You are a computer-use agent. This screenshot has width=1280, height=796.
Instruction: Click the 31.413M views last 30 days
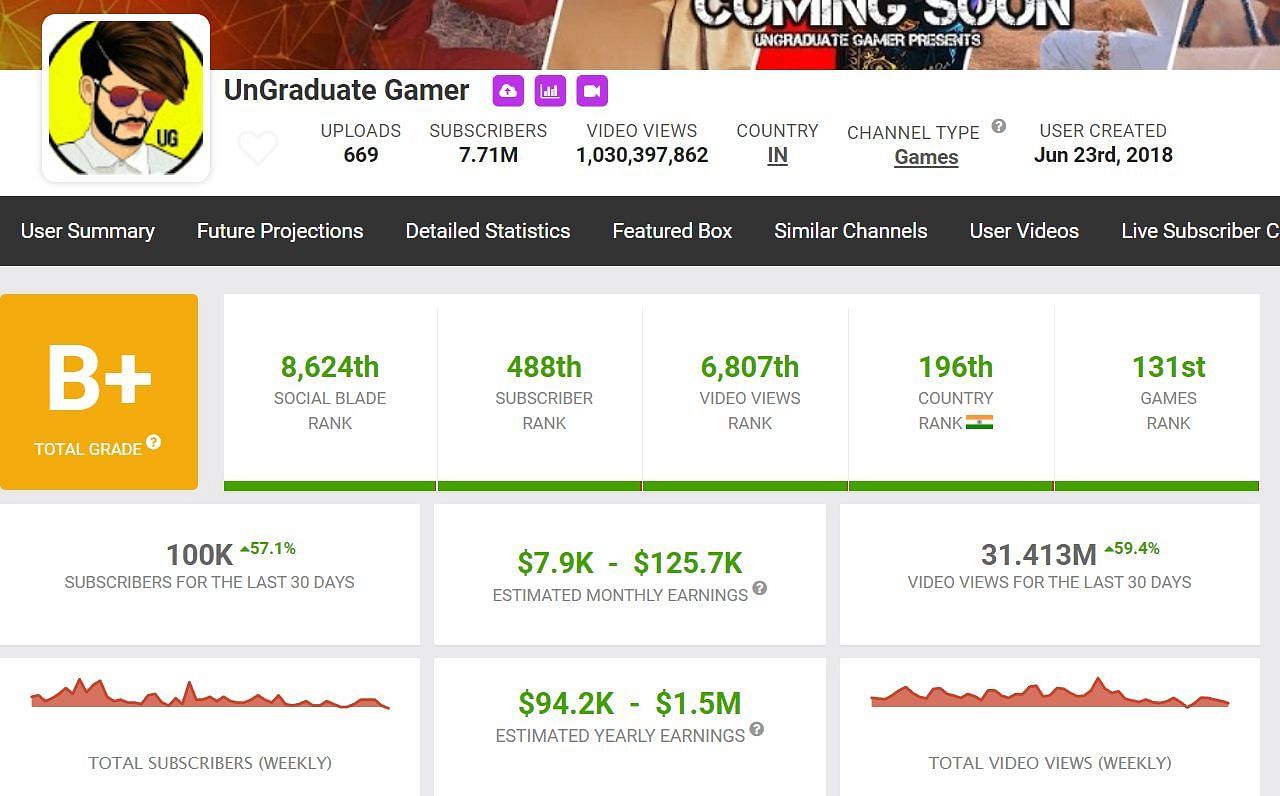pyautogui.click(x=1038, y=554)
